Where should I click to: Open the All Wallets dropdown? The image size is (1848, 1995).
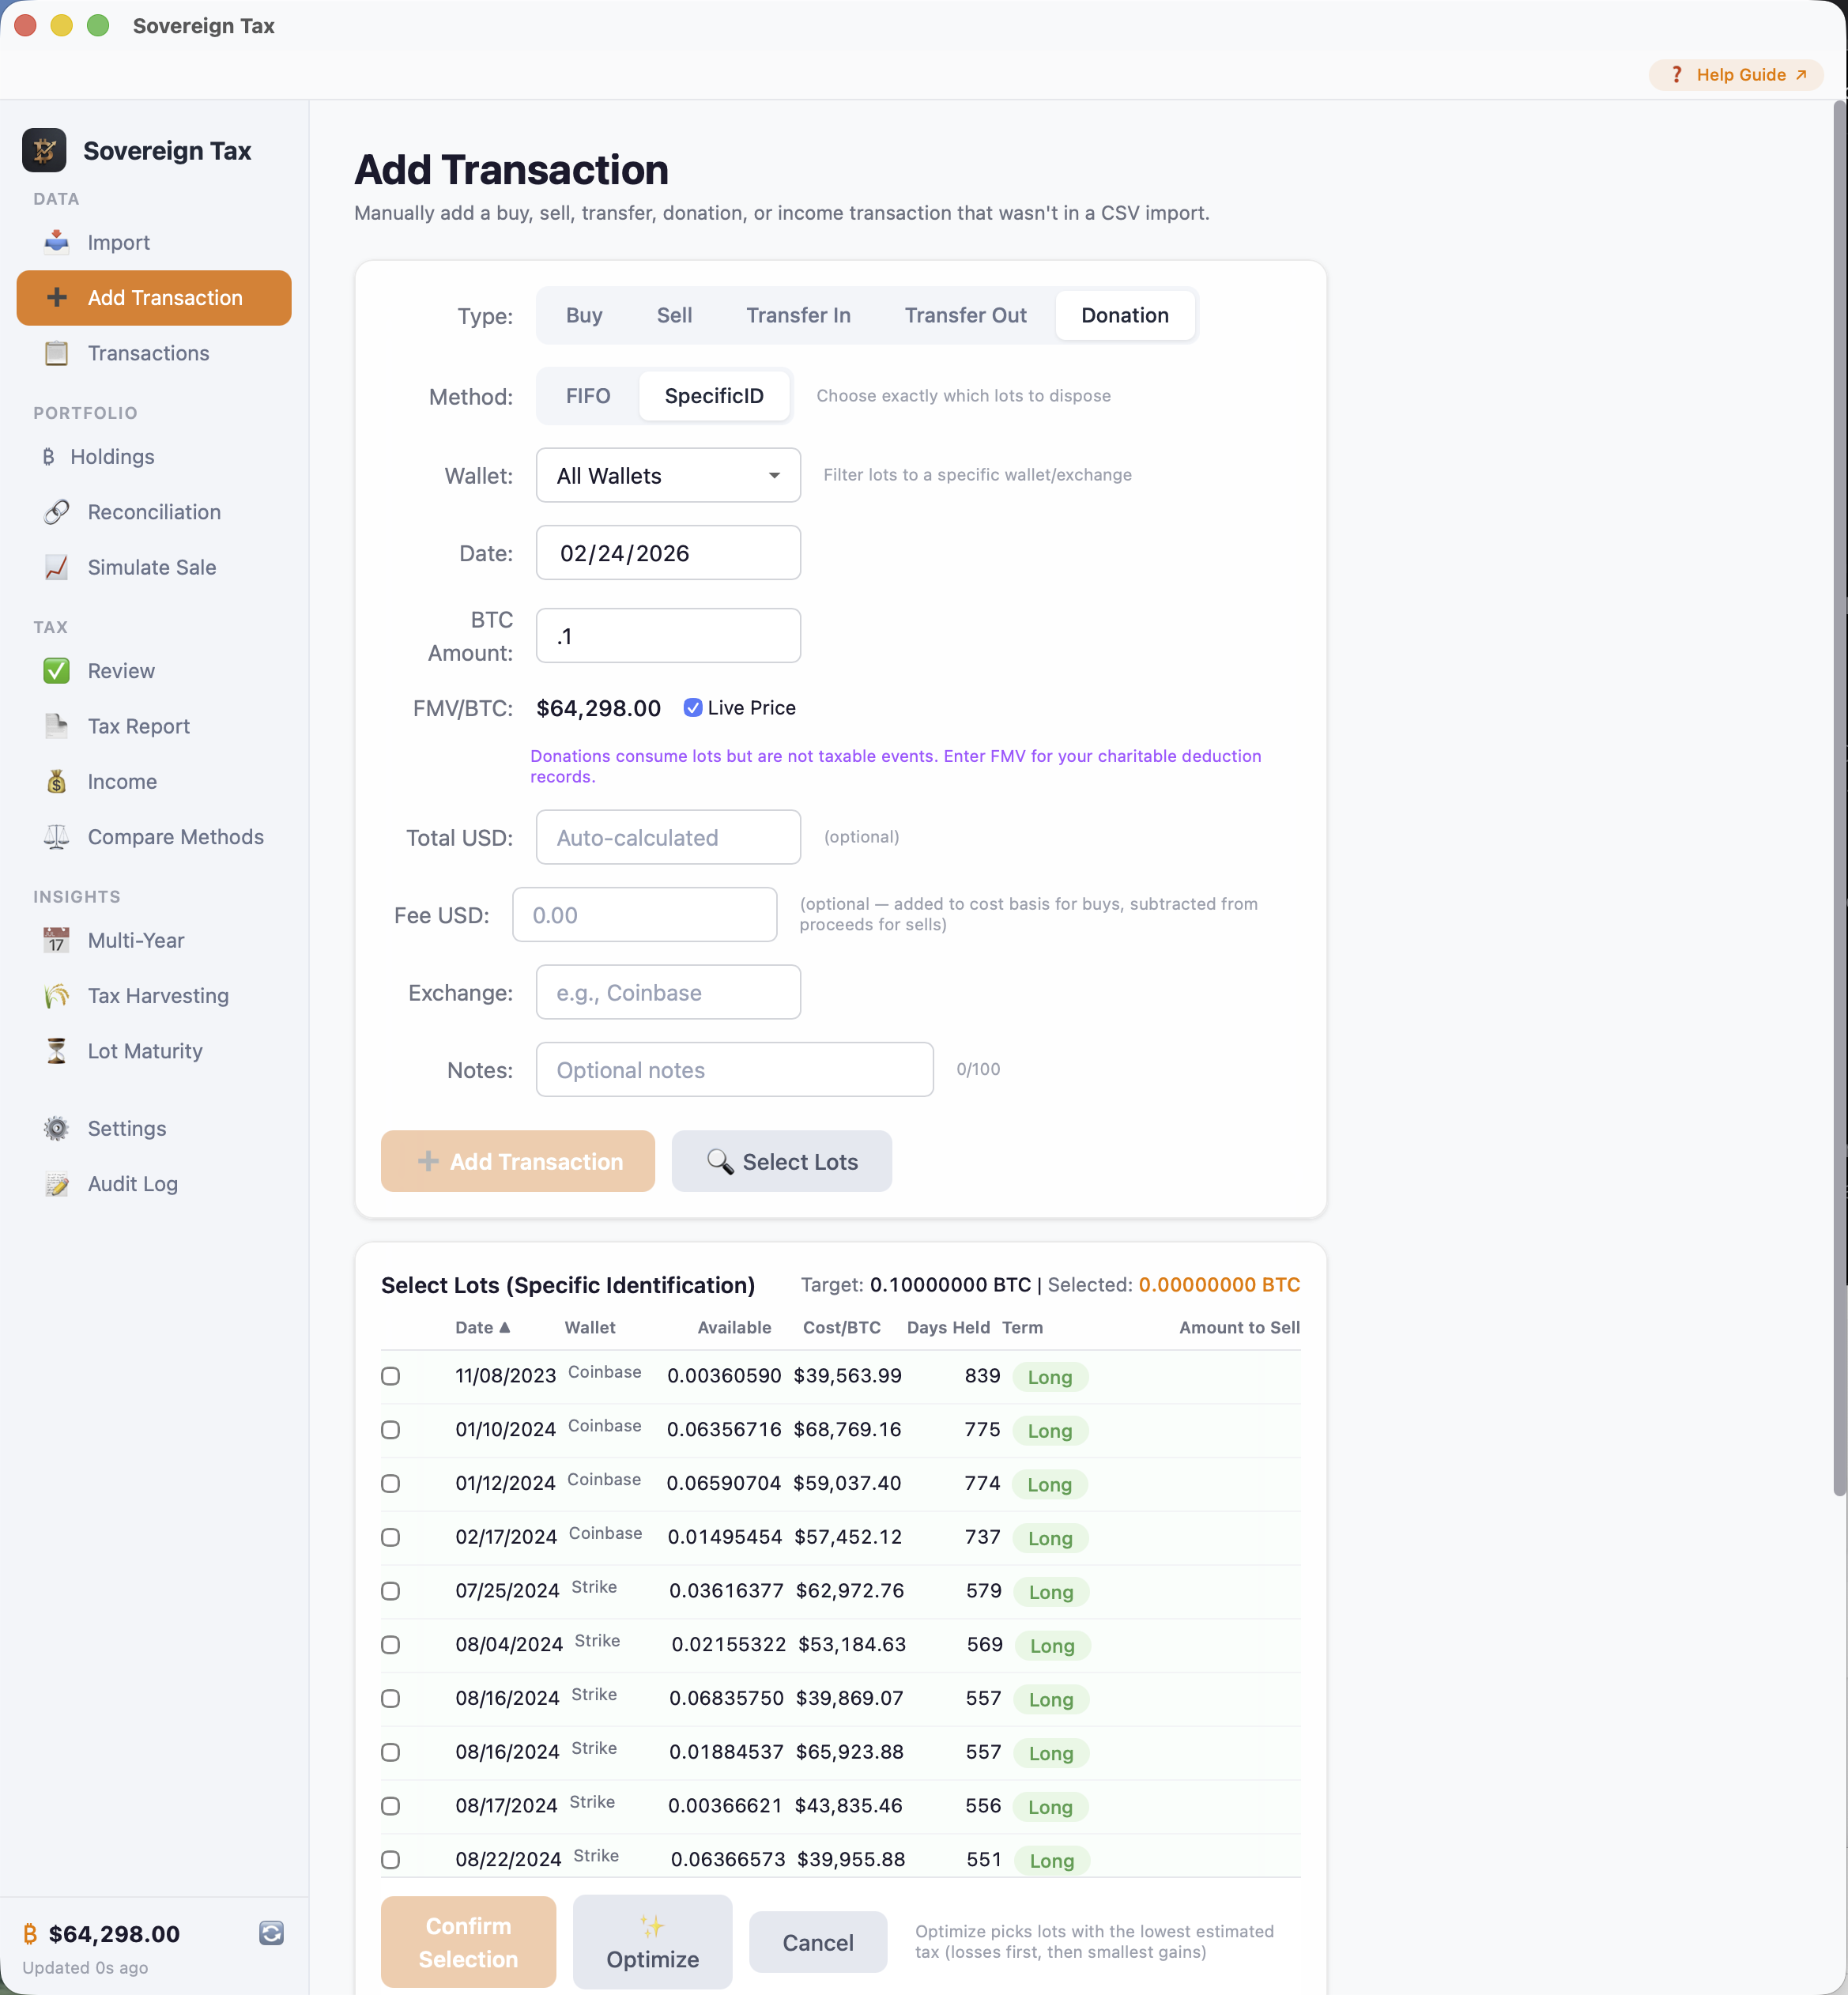coord(668,475)
